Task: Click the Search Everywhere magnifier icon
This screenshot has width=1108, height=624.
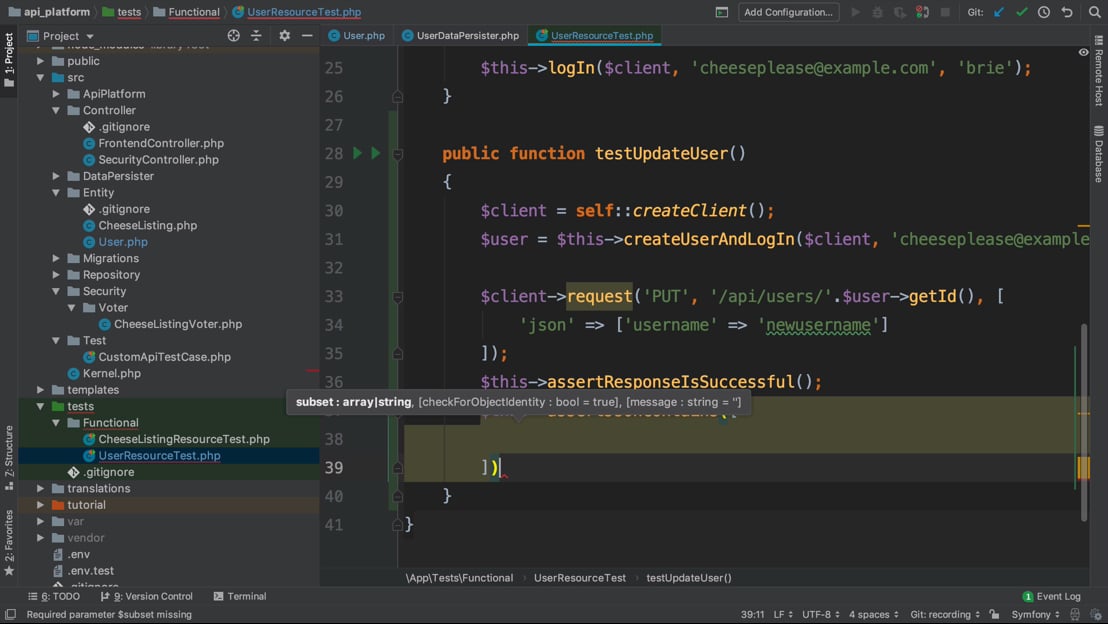Action: click(1094, 12)
